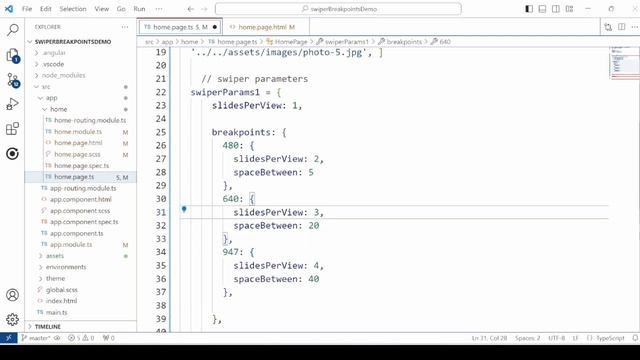
Task: Open the Search view in activity bar
Action: click(13, 30)
